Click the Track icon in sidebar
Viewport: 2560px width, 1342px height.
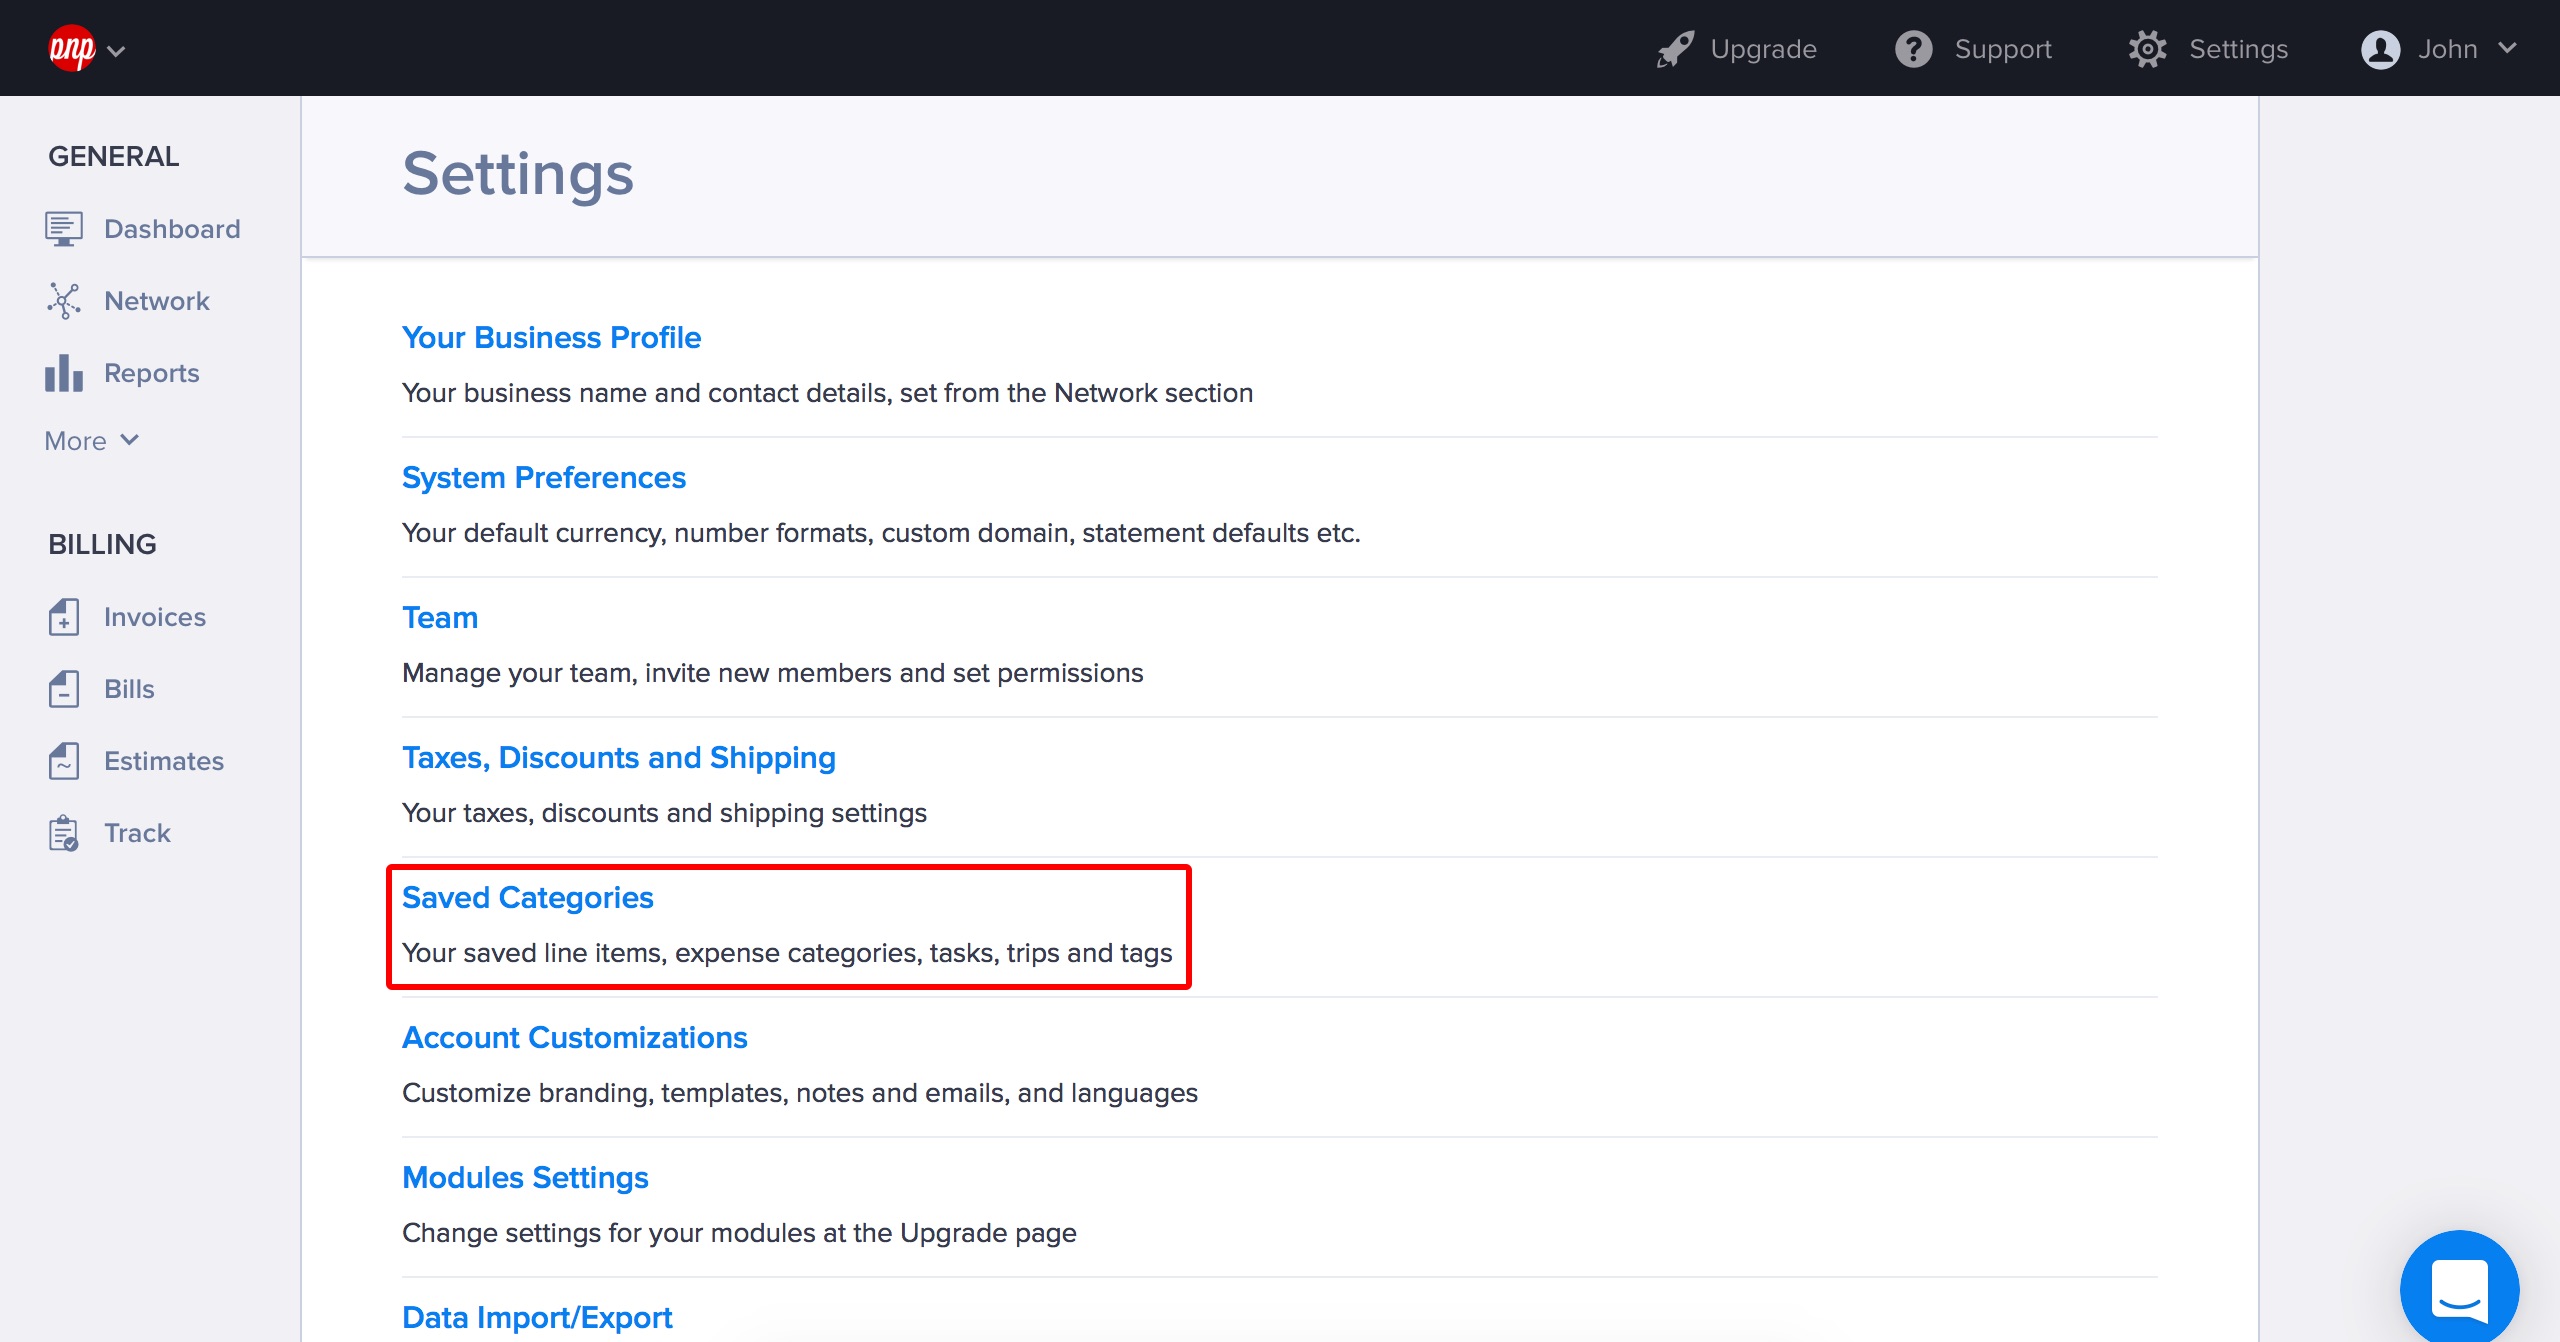[x=61, y=831]
